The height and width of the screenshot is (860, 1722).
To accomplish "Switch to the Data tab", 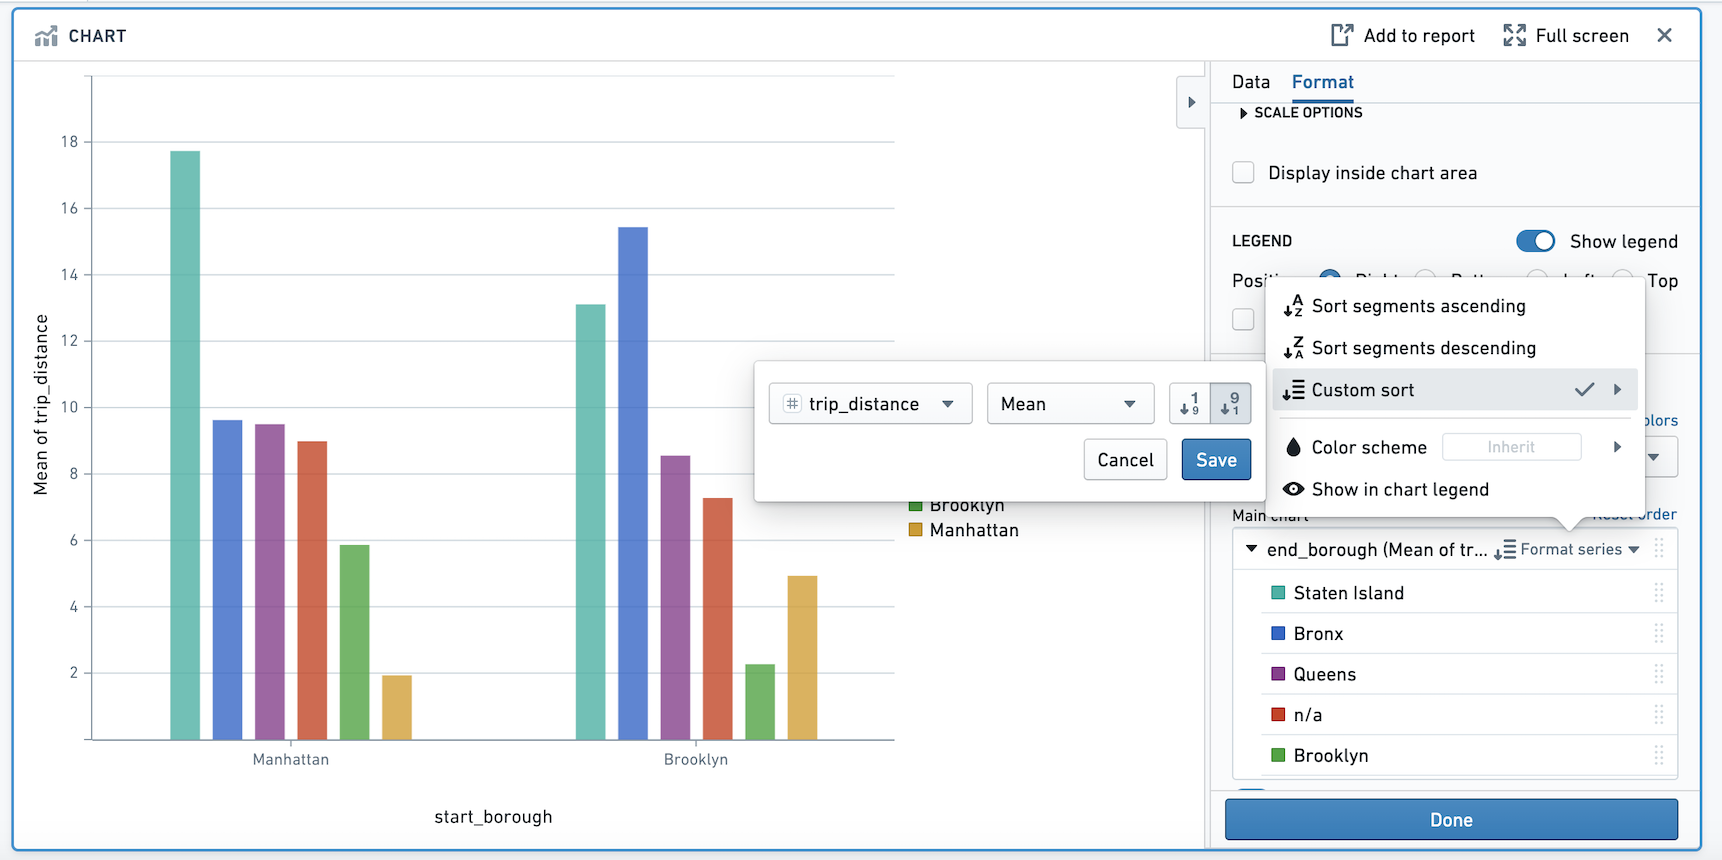I will [x=1250, y=82].
